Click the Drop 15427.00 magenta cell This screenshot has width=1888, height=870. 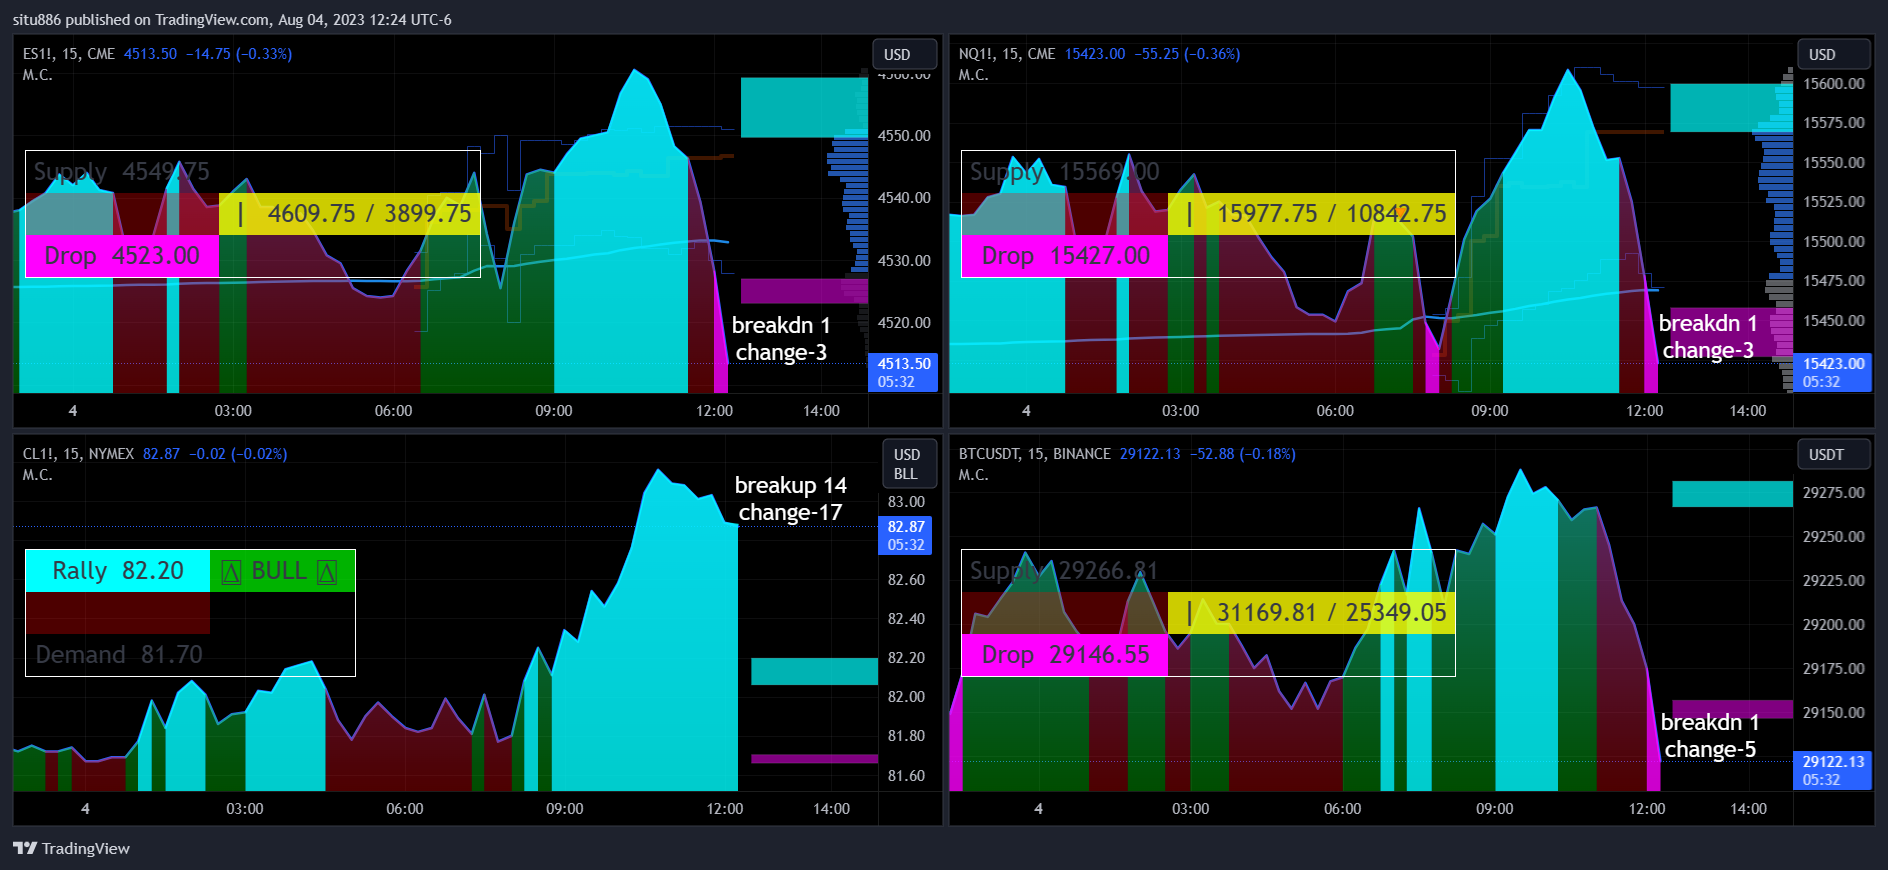coord(1065,256)
